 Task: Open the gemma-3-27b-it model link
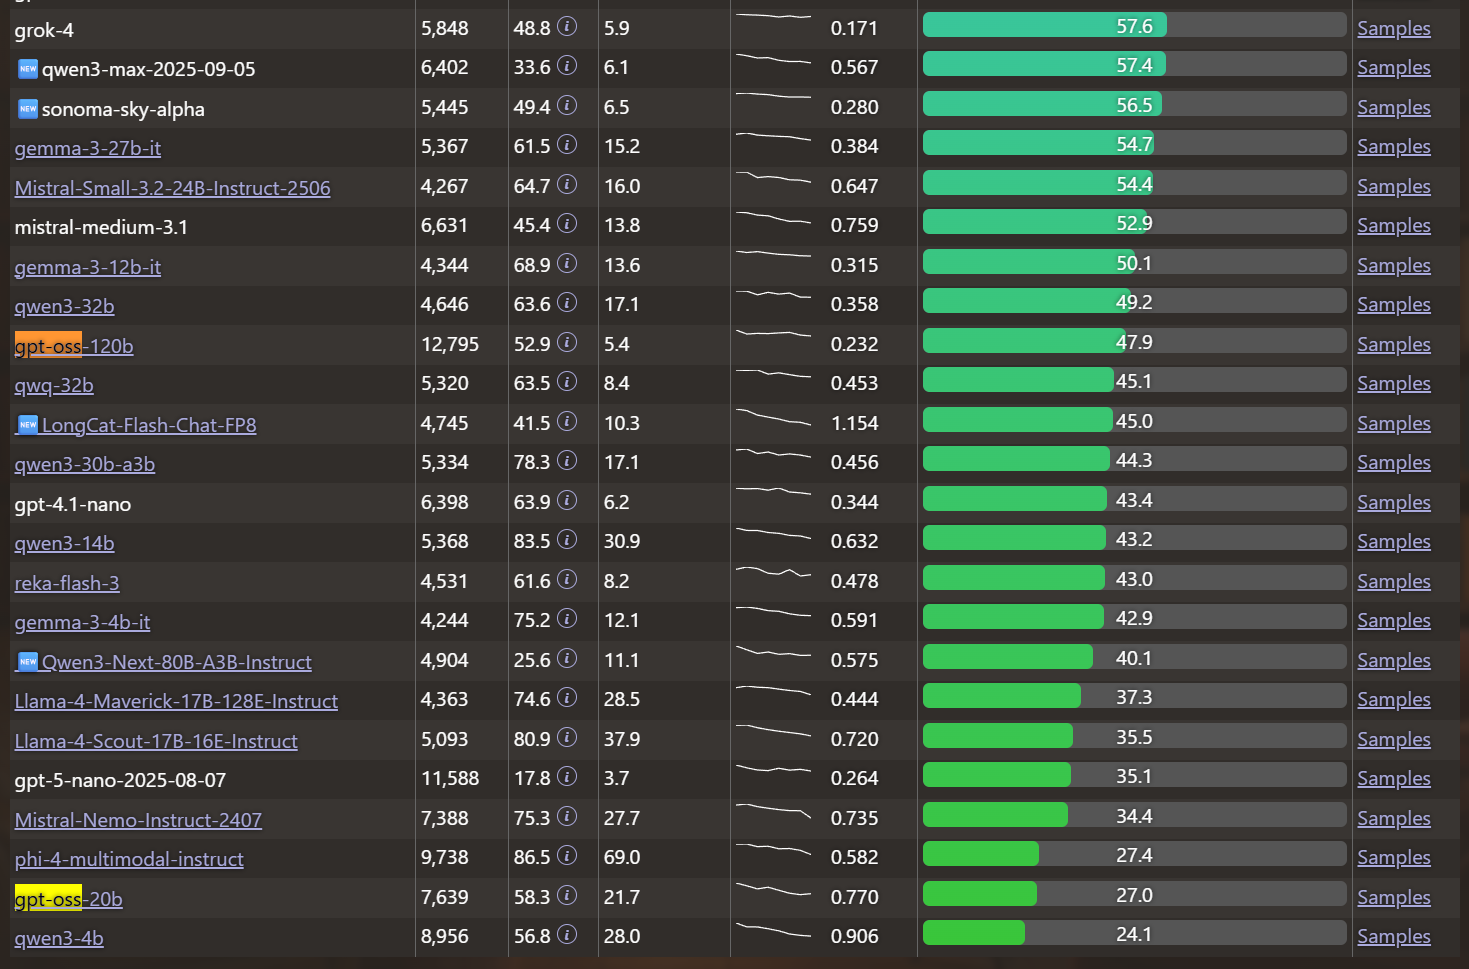click(88, 148)
